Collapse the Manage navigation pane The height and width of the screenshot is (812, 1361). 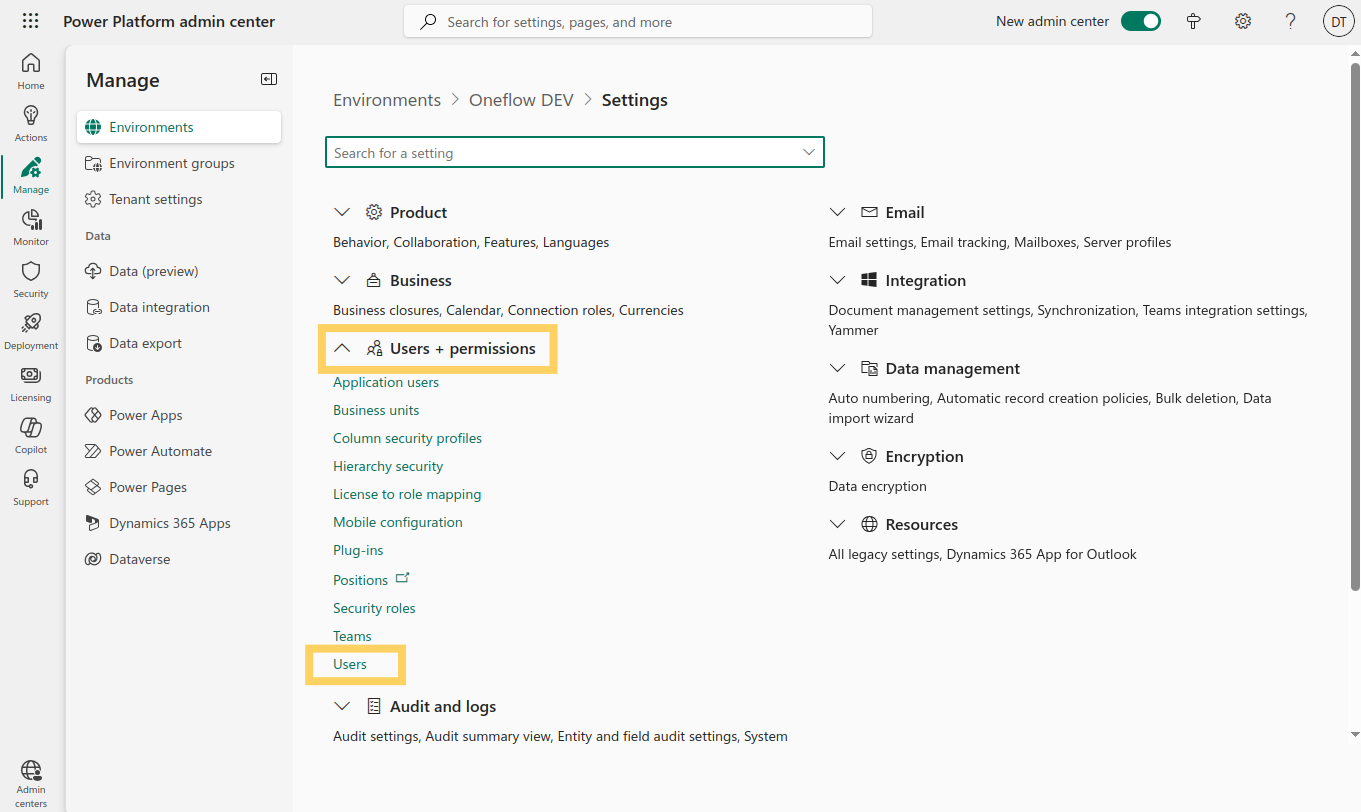269,79
